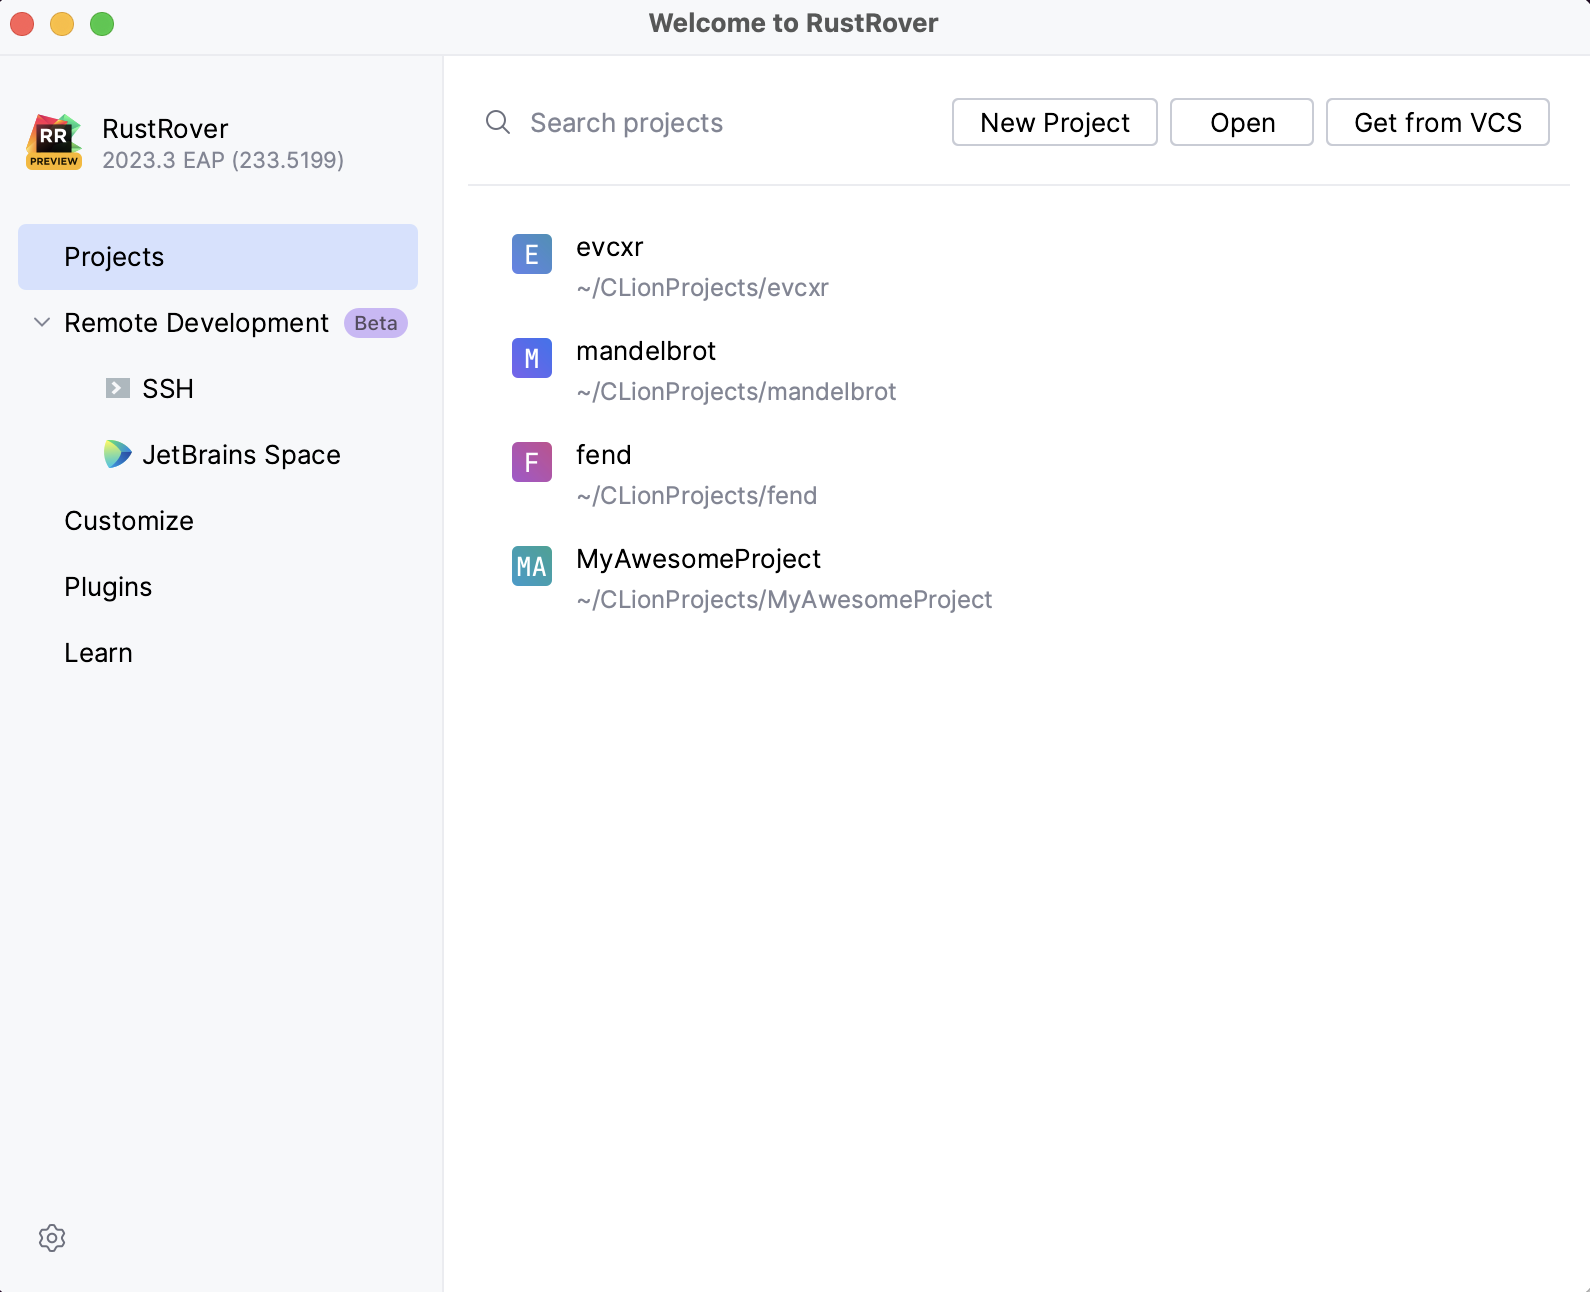
Task: Click the MyAwesomeProject 'MA' icon
Action: click(532, 566)
